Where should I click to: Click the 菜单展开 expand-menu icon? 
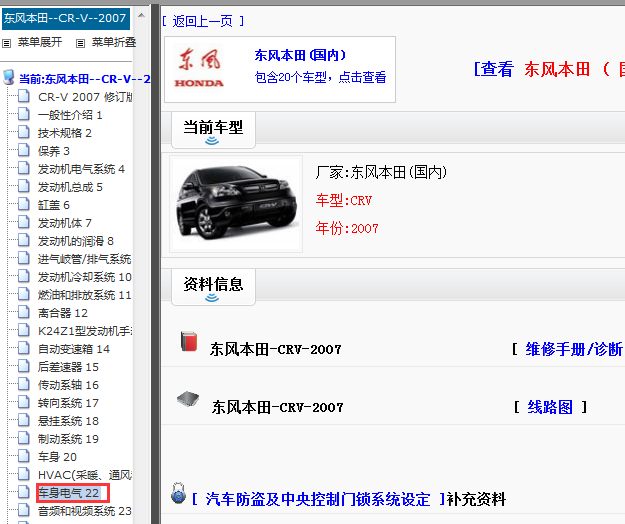pyautogui.click(x=6, y=43)
